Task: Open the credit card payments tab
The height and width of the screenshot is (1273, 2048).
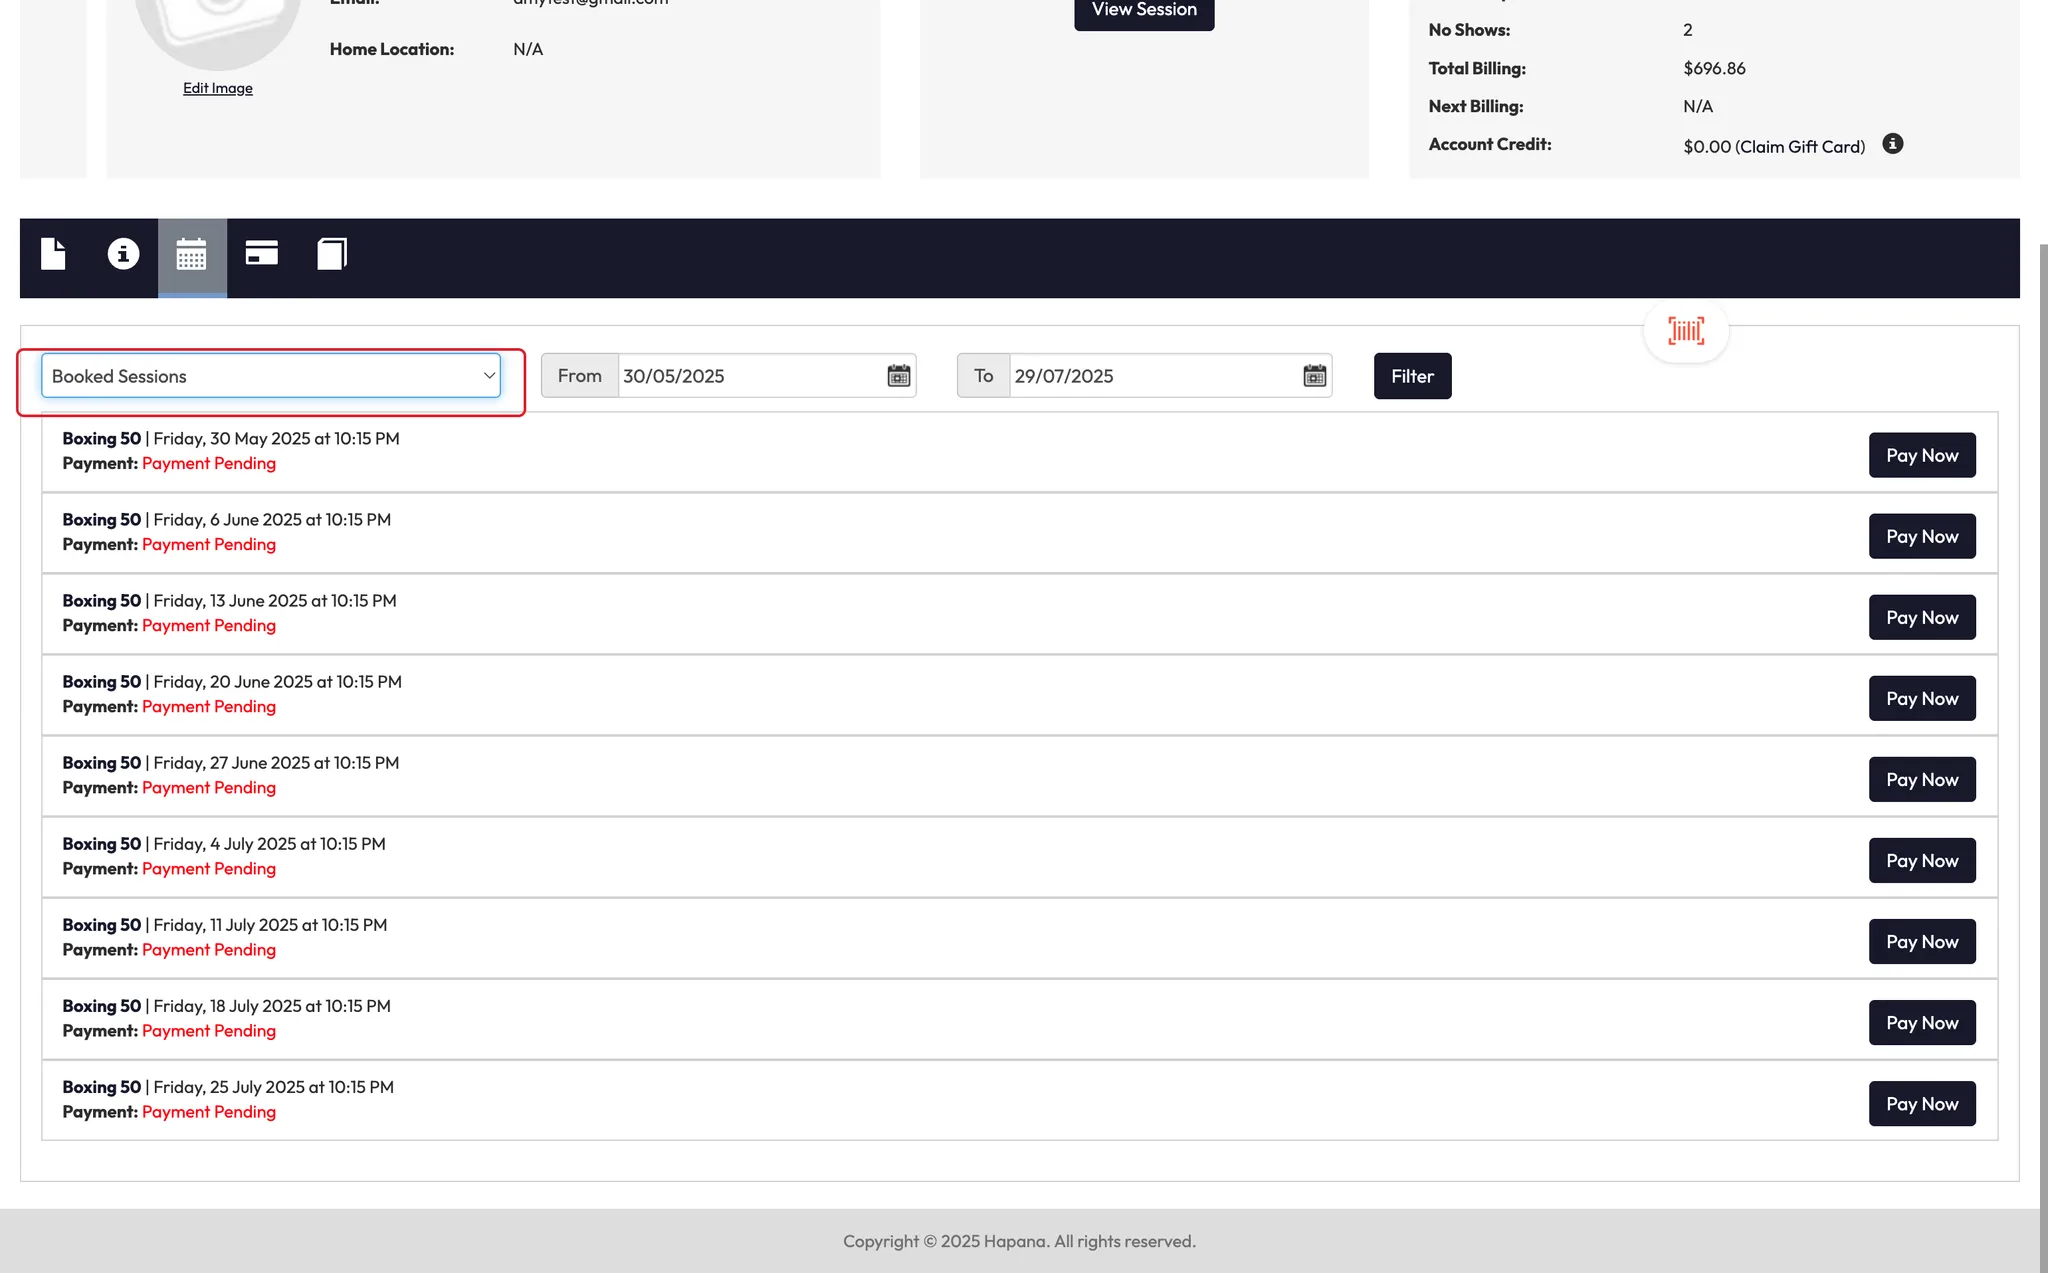Action: pyautogui.click(x=261, y=254)
